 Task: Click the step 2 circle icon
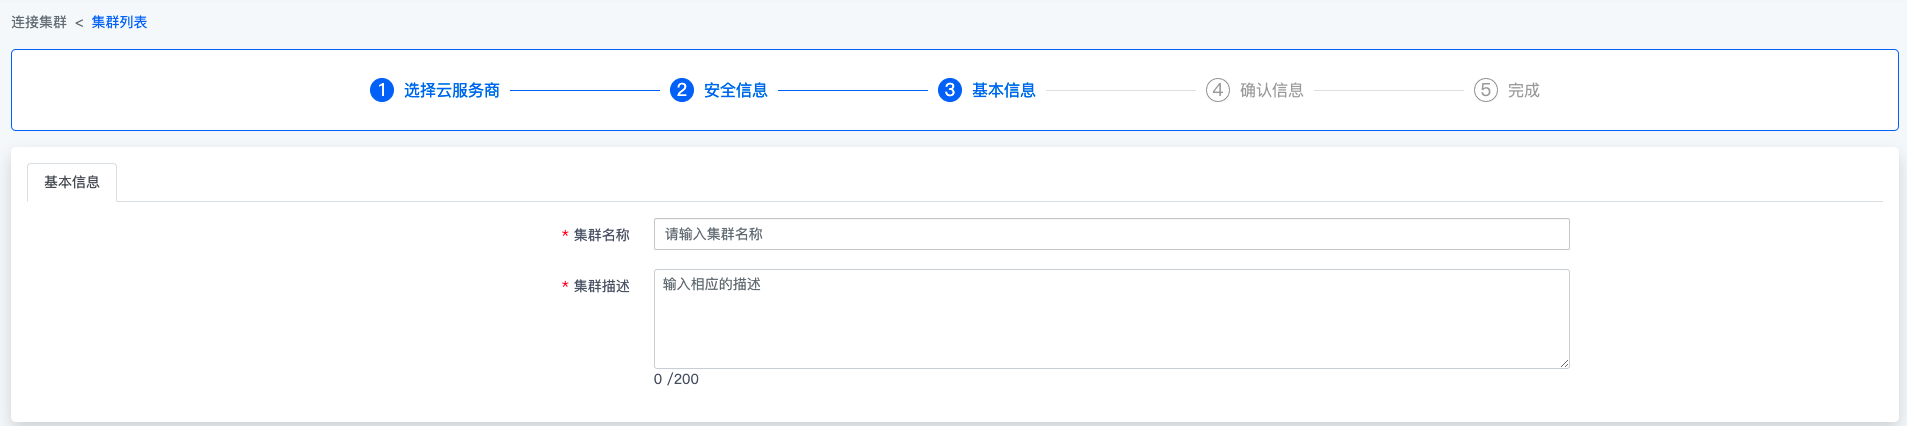(682, 90)
